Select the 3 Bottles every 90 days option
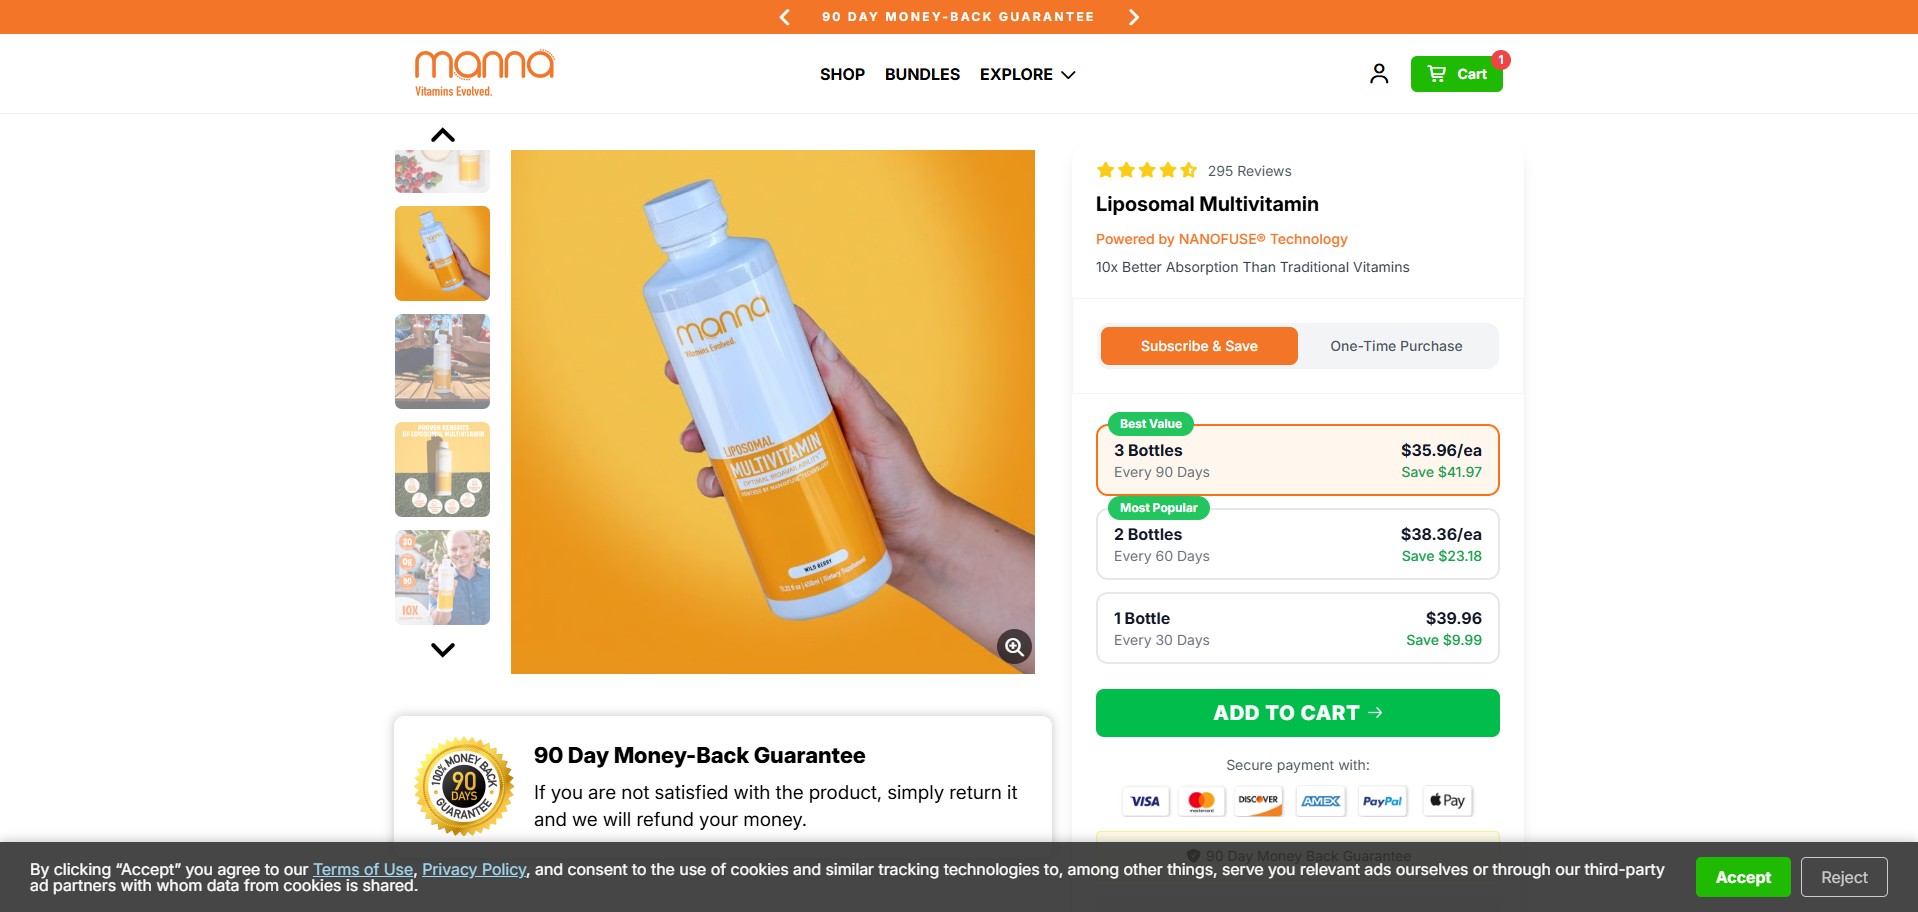 pos(1297,461)
